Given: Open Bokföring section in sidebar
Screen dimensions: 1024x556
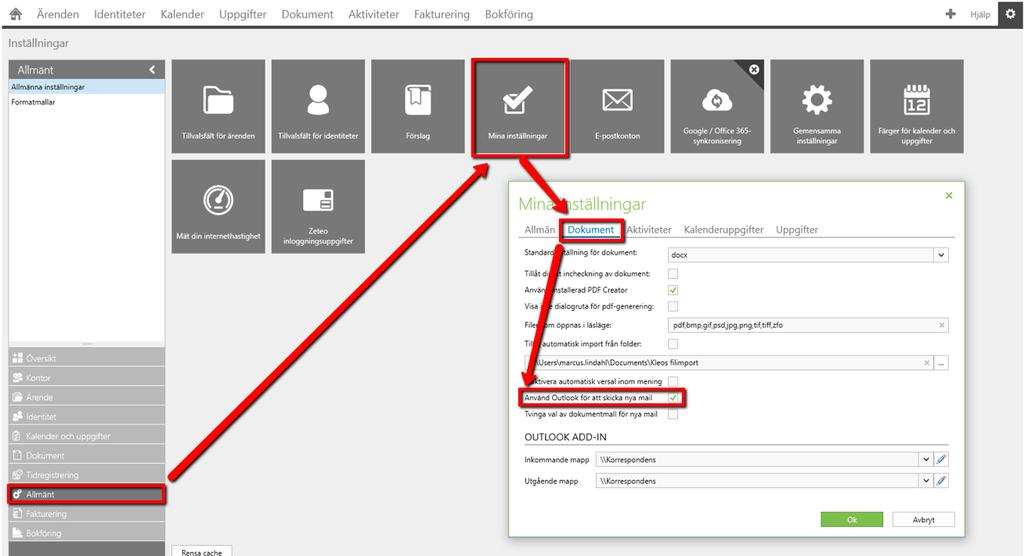Looking at the screenshot, I should [86, 533].
